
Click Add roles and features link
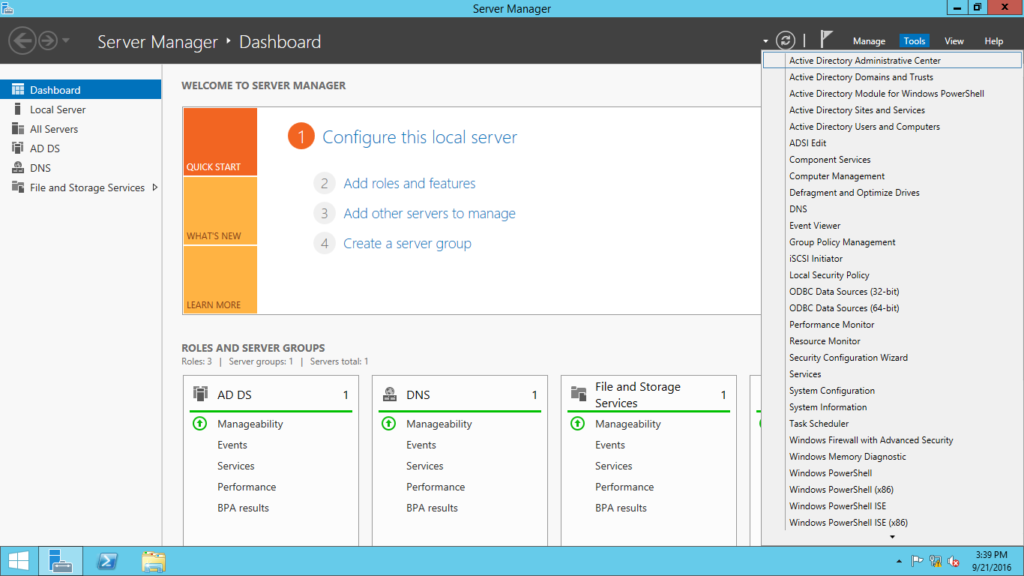(409, 183)
